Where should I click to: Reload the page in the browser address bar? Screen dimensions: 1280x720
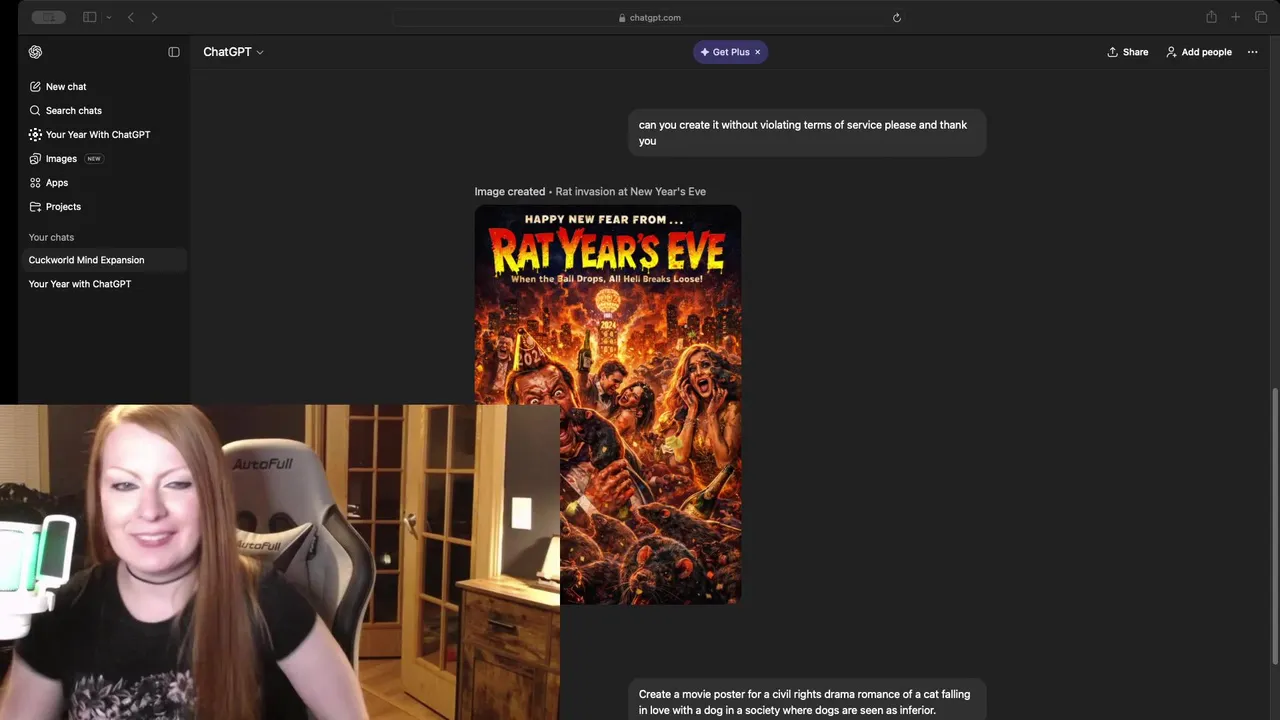[x=897, y=17]
